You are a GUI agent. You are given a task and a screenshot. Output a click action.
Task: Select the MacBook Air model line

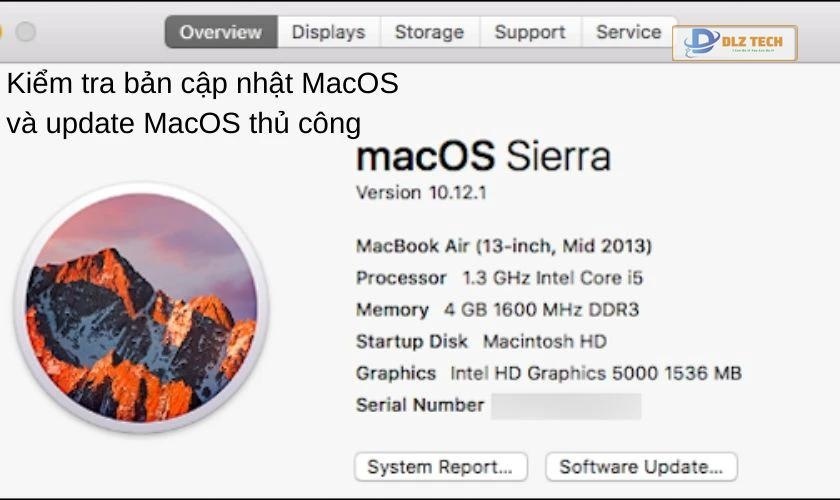pos(504,246)
